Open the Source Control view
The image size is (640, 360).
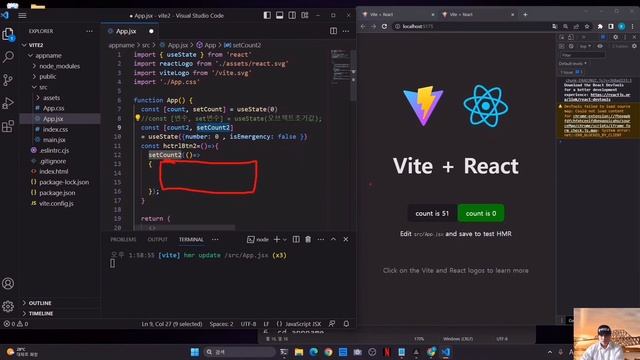(8, 80)
